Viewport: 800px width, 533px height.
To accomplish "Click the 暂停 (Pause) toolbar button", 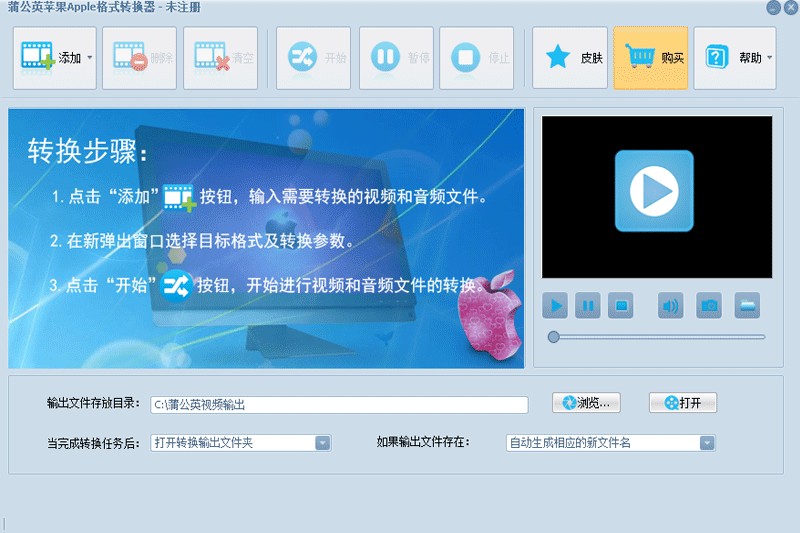I will click(x=396, y=58).
